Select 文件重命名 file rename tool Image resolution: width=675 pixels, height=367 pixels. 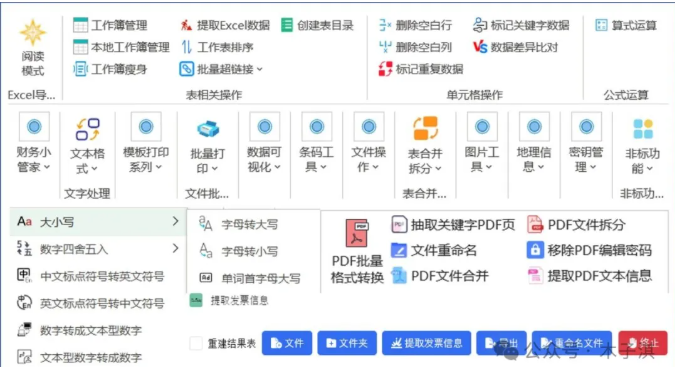point(434,250)
